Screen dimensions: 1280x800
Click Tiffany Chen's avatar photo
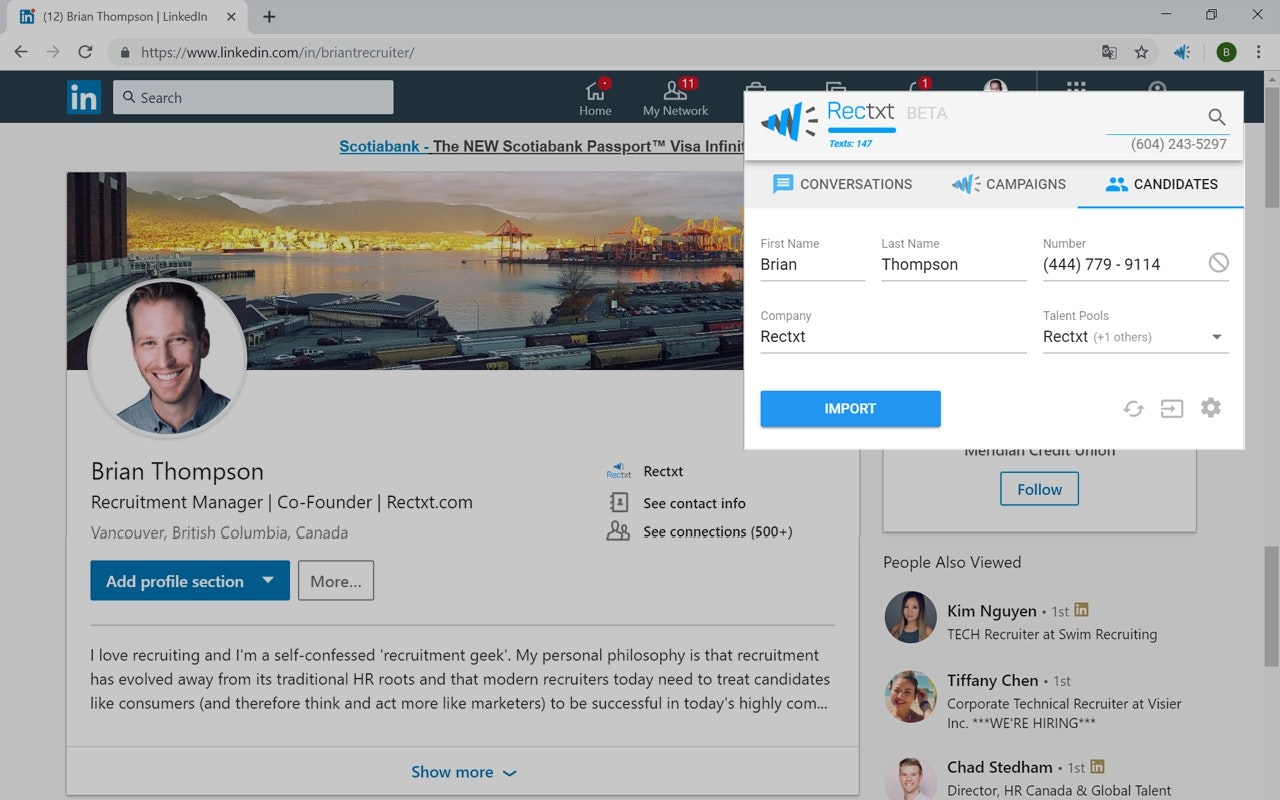(x=910, y=696)
